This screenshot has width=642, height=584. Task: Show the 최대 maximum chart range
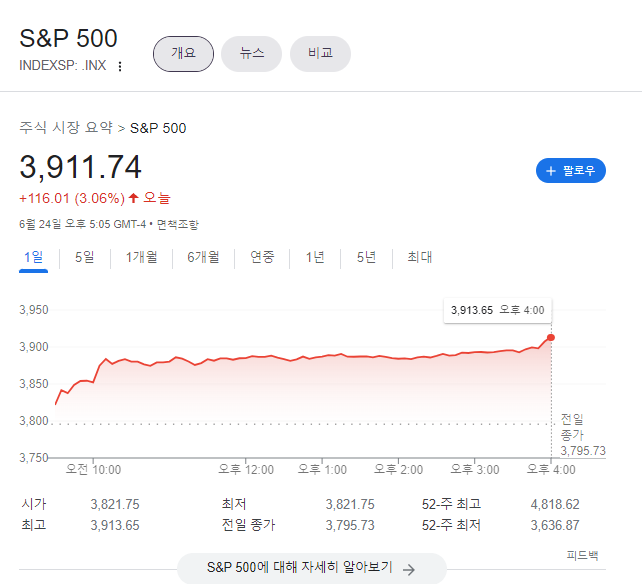(x=420, y=257)
